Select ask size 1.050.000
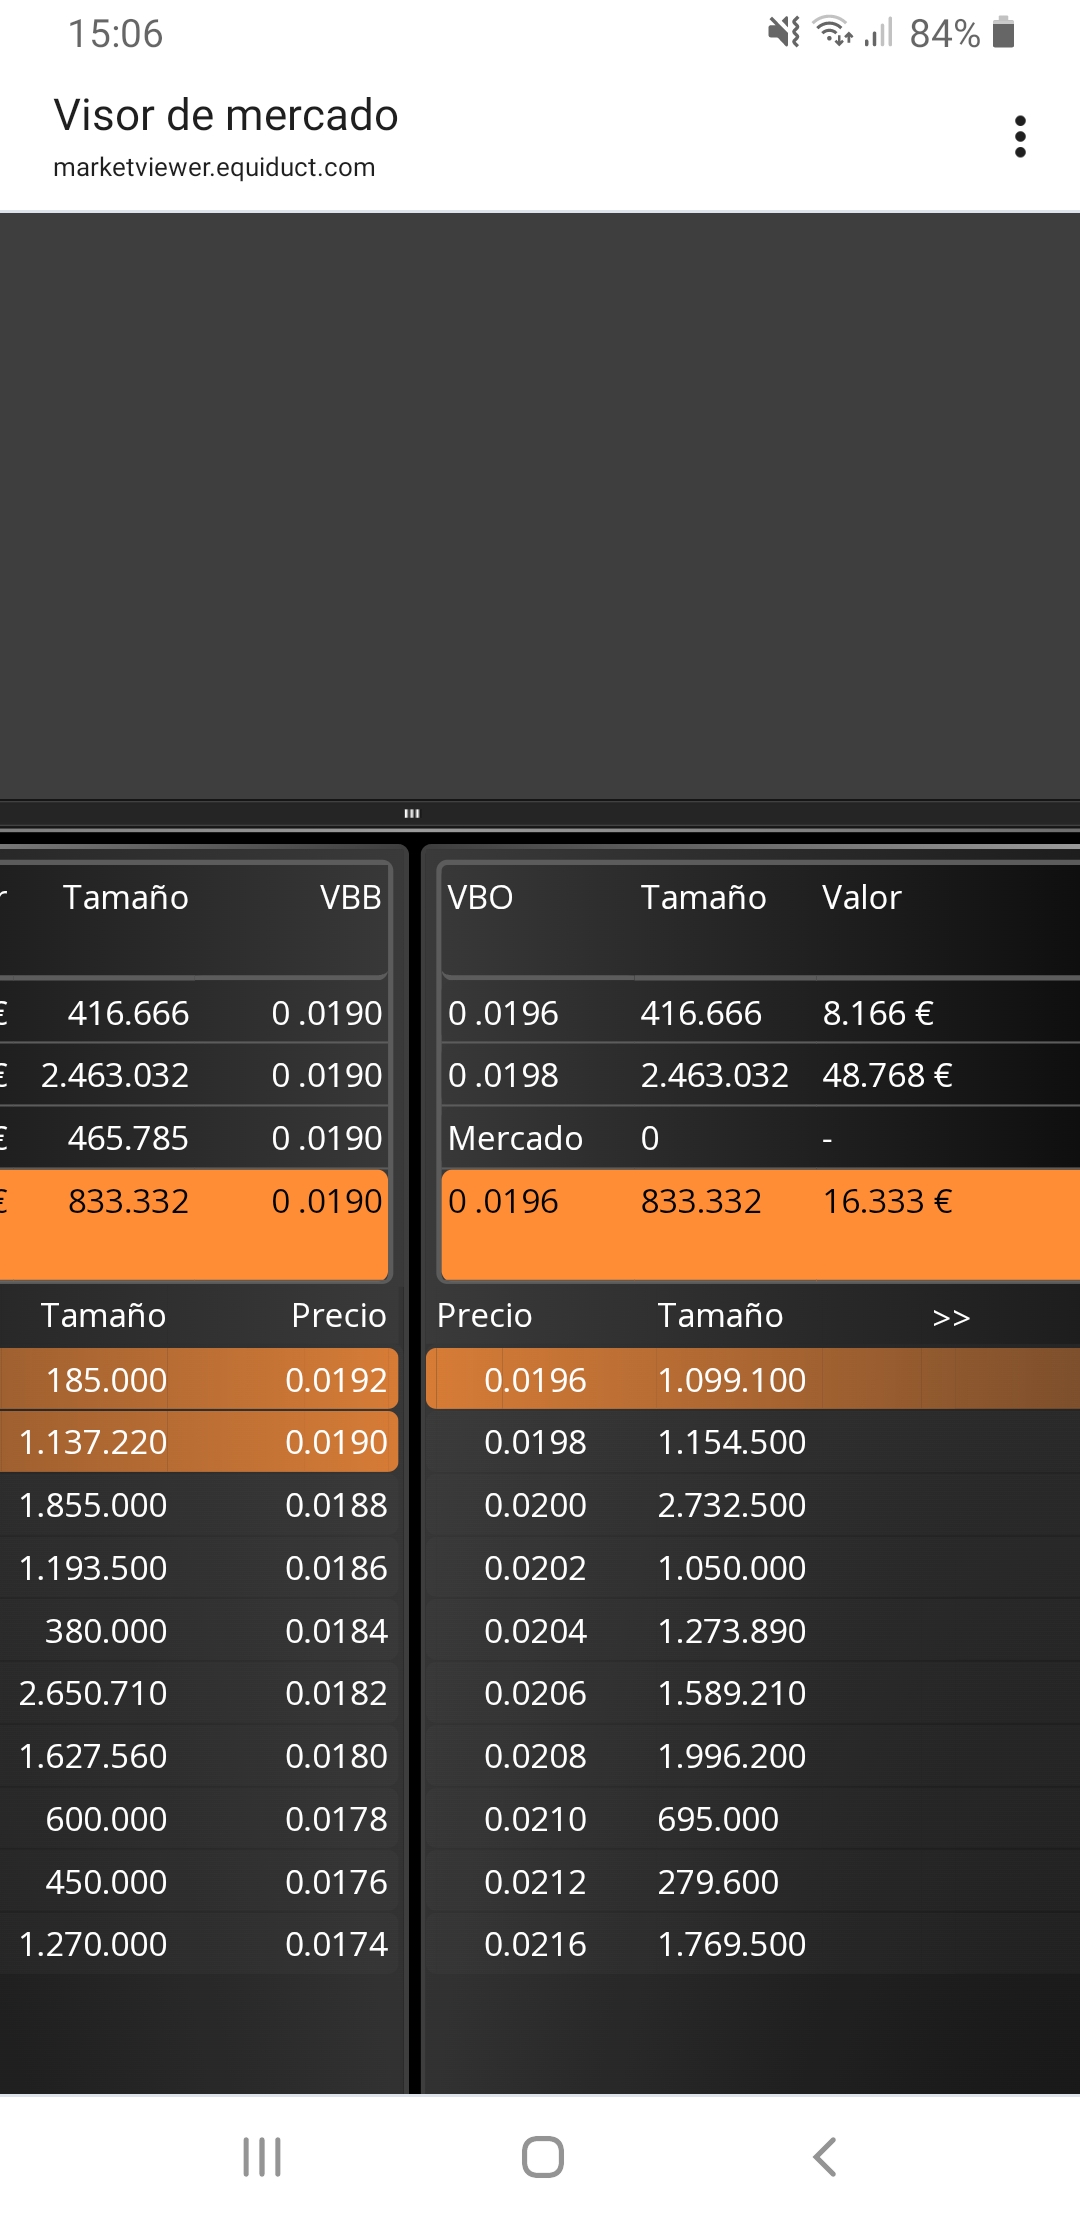The width and height of the screenshot is (1080, 2220). tap(732, 1568)
